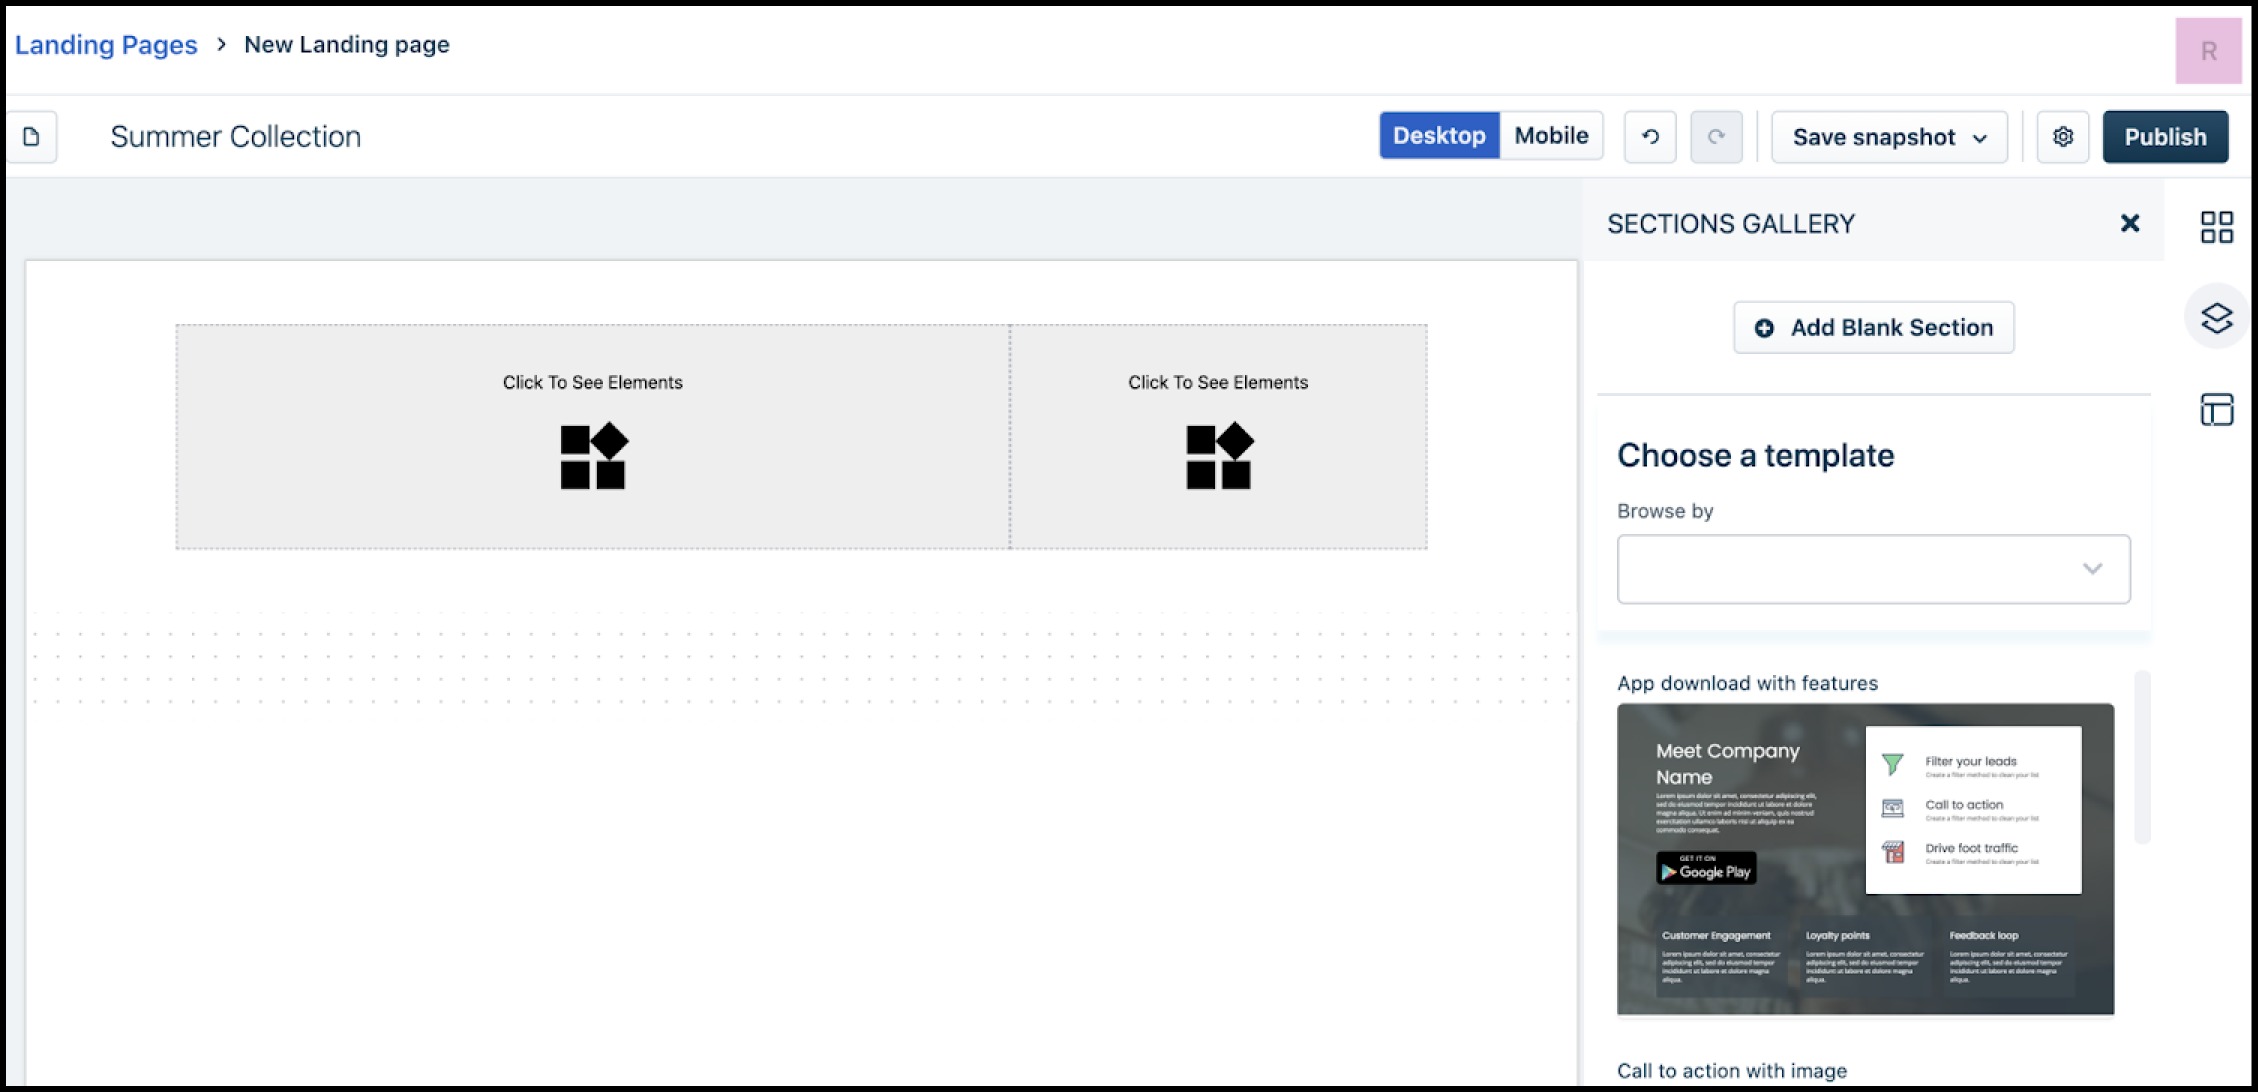Screen dimensions: 2258x1092
Task: Switch to Desktop view
Action: click(1439, 136)
